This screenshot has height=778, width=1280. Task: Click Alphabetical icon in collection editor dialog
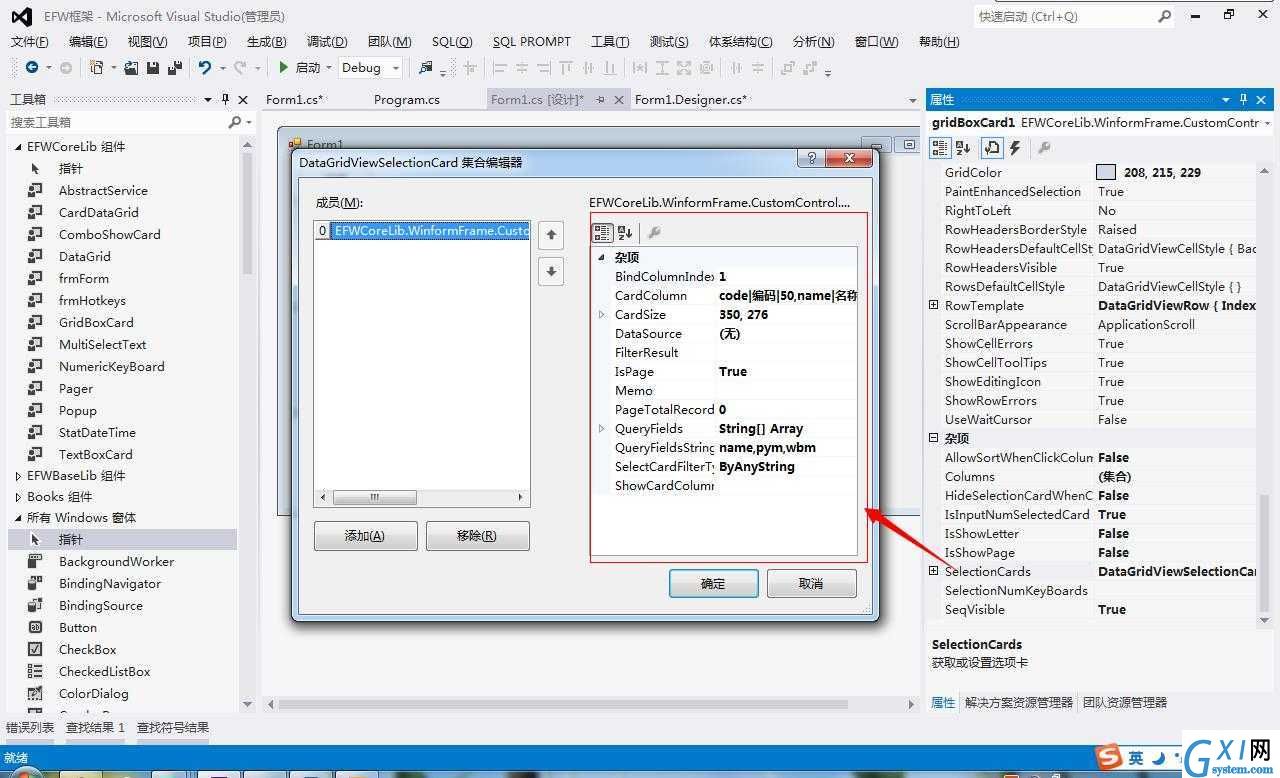point(625,232)
